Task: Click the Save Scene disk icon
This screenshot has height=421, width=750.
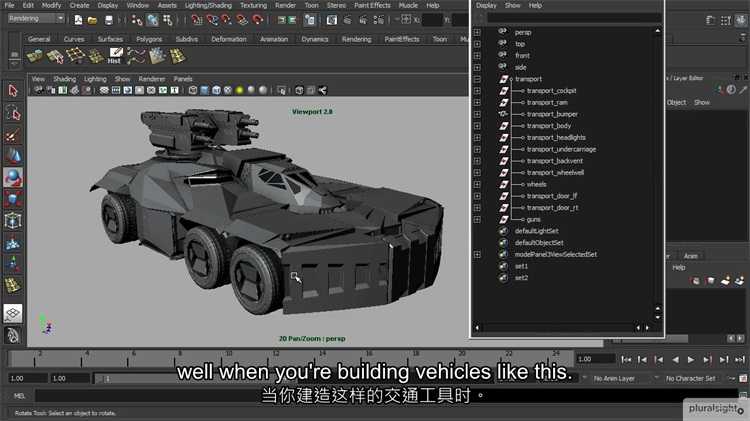Action: (109, 20)
